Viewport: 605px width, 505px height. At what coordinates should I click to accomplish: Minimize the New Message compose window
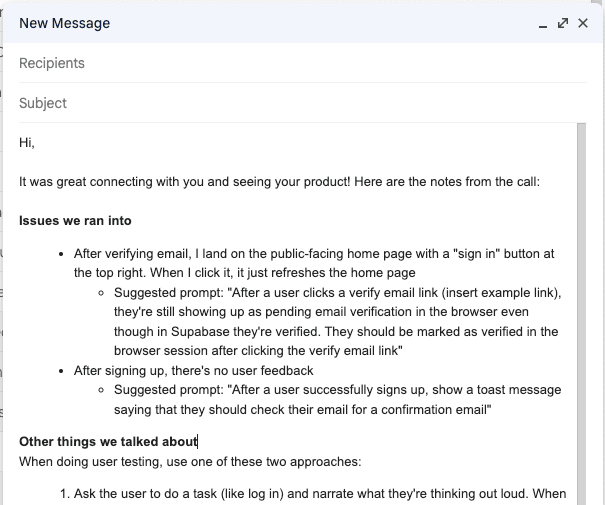[x=543, y=23]
